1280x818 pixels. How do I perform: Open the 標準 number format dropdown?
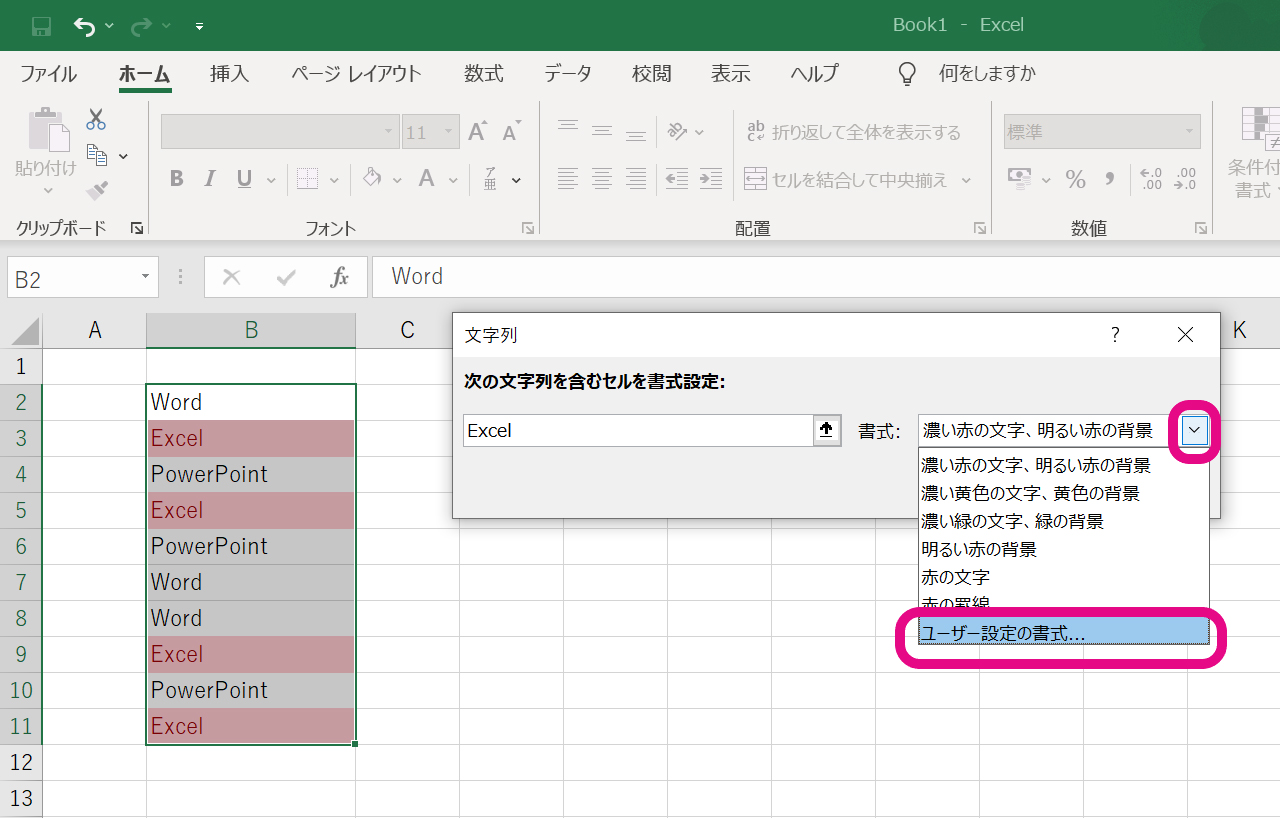click(1190, 132)
